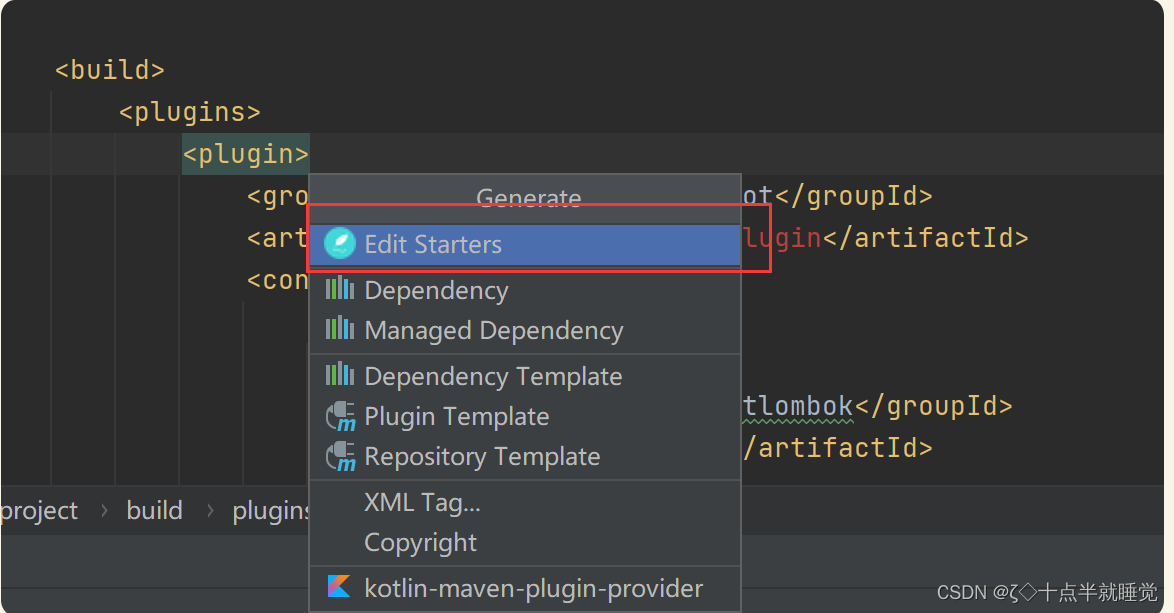
Task: Click the icon beside Managed Dependency
Action: pyautogui.click(x=340, y=328)
